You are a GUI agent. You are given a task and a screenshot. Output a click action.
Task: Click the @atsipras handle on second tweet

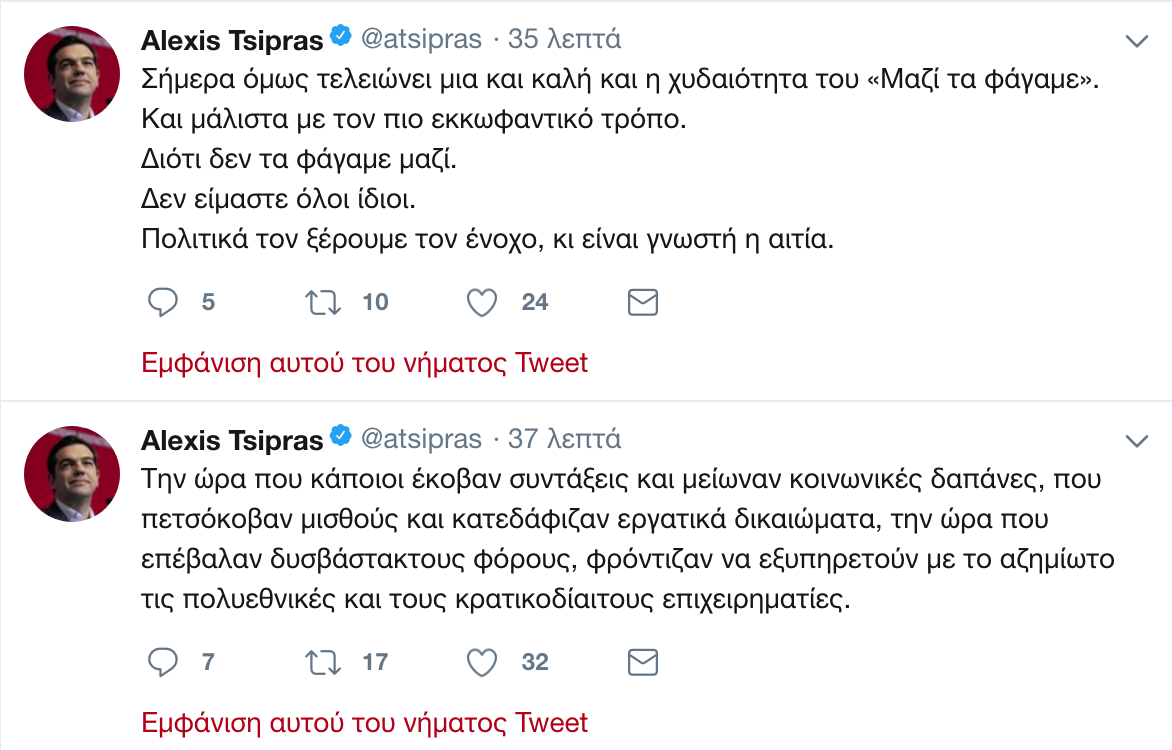(420, 439)
